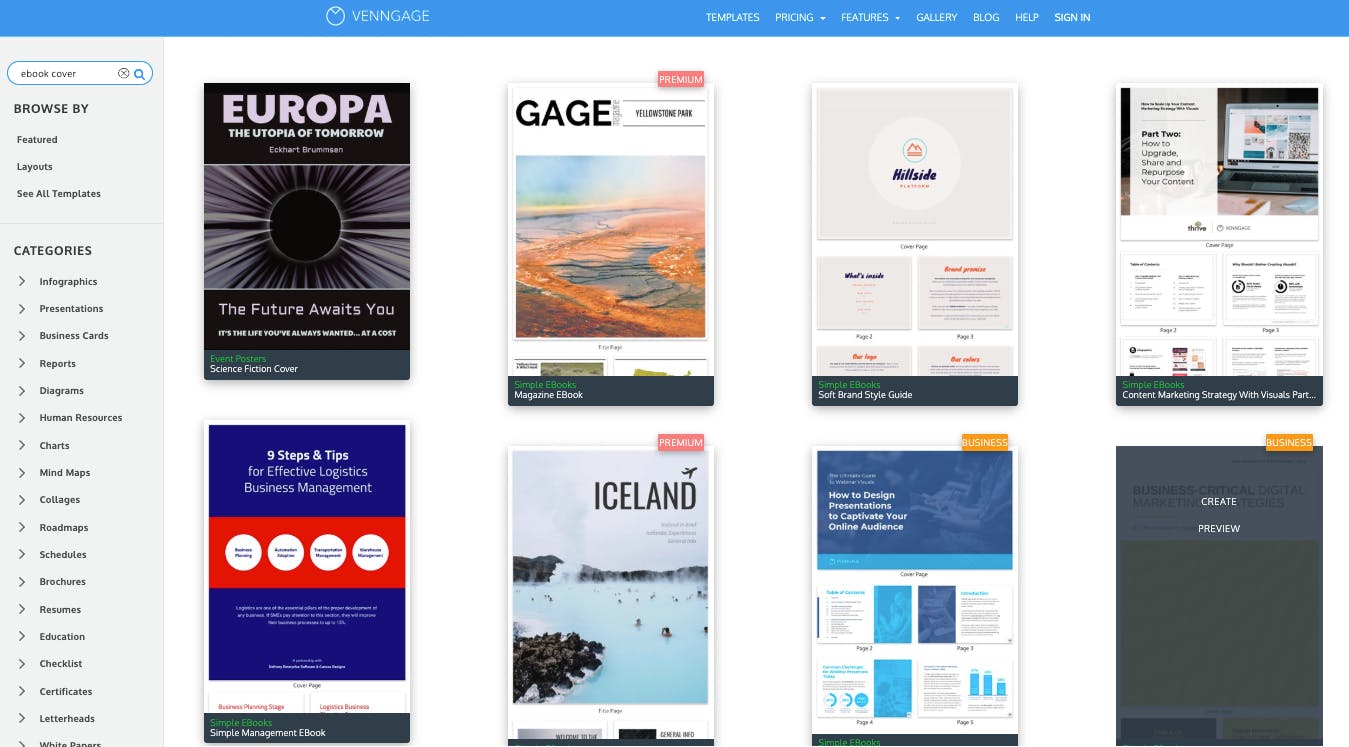This screenshot has height=747, width=1349.
Task: Expand the Collages category chevron
Action: 22,500
